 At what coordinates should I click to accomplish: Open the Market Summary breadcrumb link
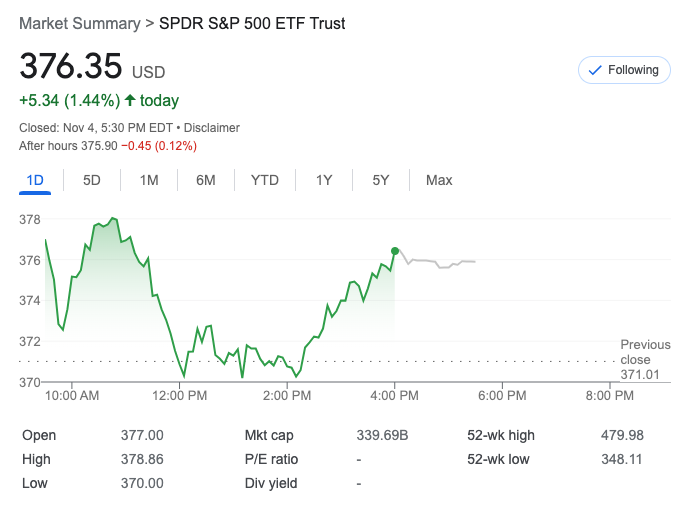[79, 23]
